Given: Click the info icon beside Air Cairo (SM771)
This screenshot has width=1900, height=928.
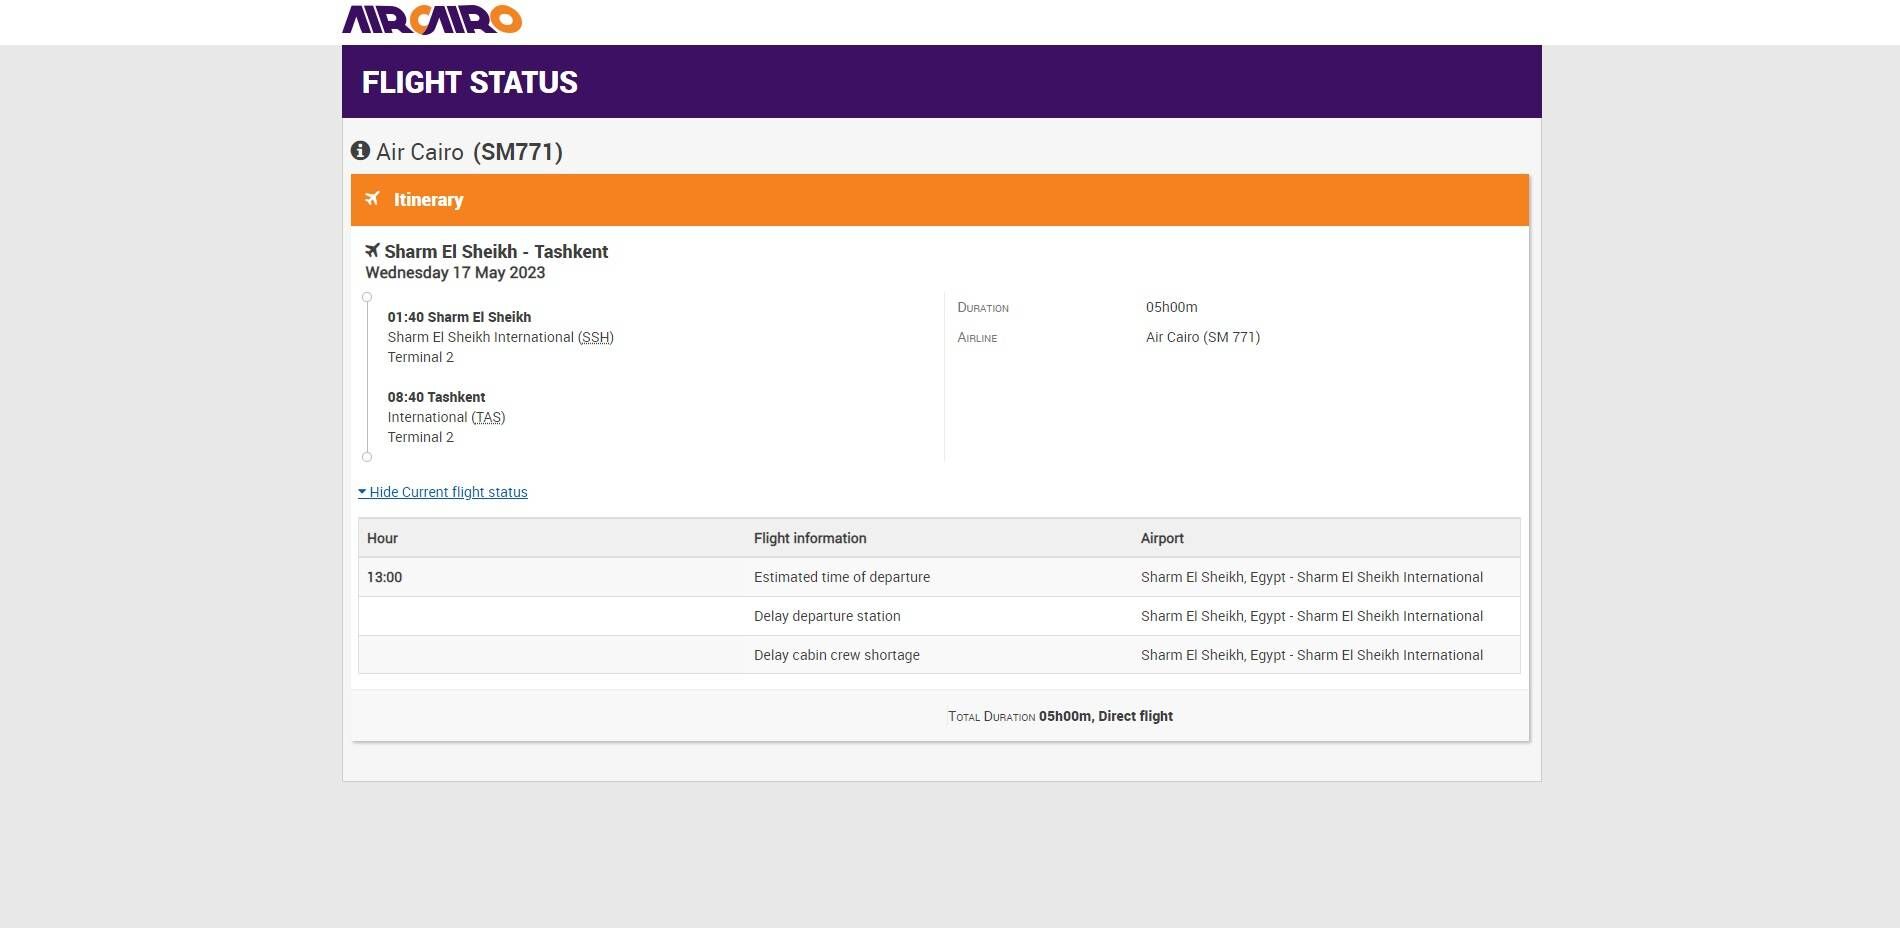Looking at the screenshot, I should (360, 150).
